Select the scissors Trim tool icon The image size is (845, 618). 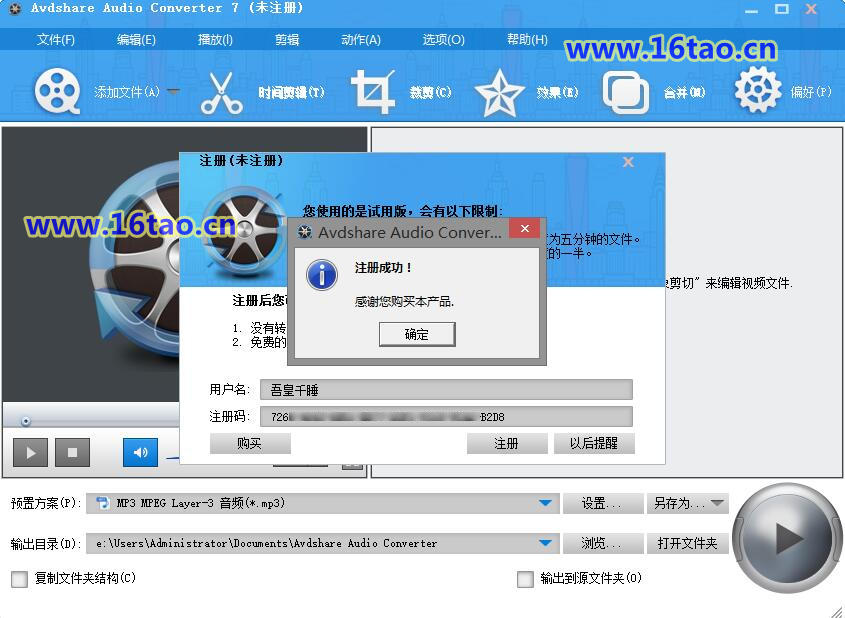(x=221, y=93)
